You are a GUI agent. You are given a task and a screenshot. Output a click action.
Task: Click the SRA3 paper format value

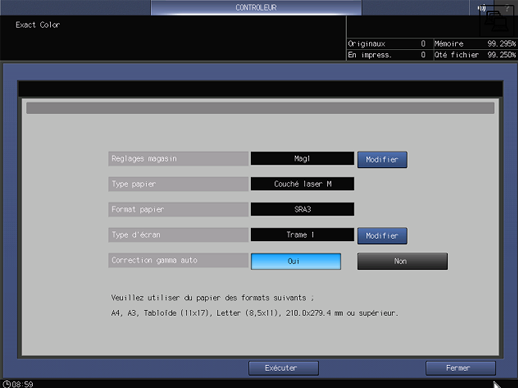[x=302, y=209]
